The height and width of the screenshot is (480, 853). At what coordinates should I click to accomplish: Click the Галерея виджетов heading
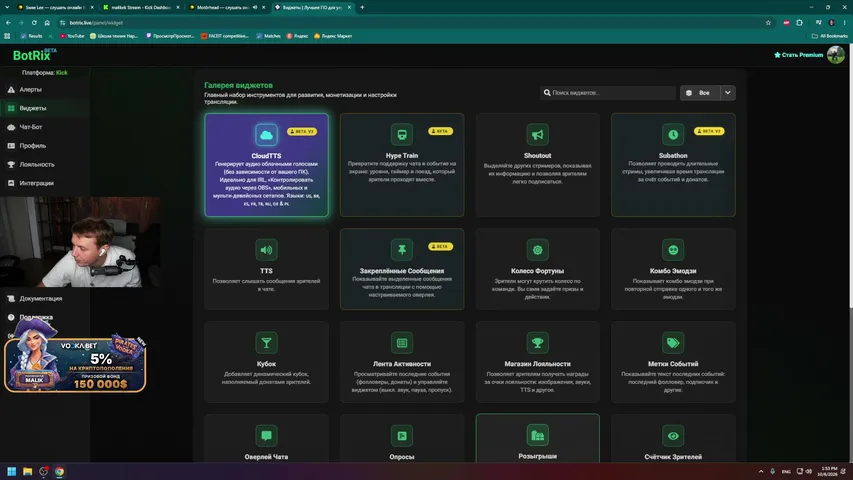tap(238, 85)
